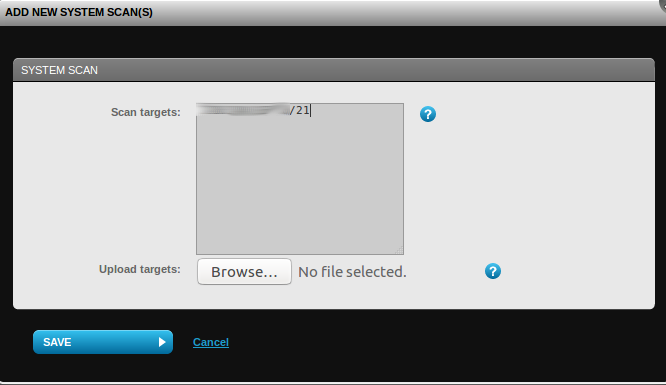Viewport: 666px width, 385px height.
Task: Click the "No file selected." text
Action: [x=352, y=272]
